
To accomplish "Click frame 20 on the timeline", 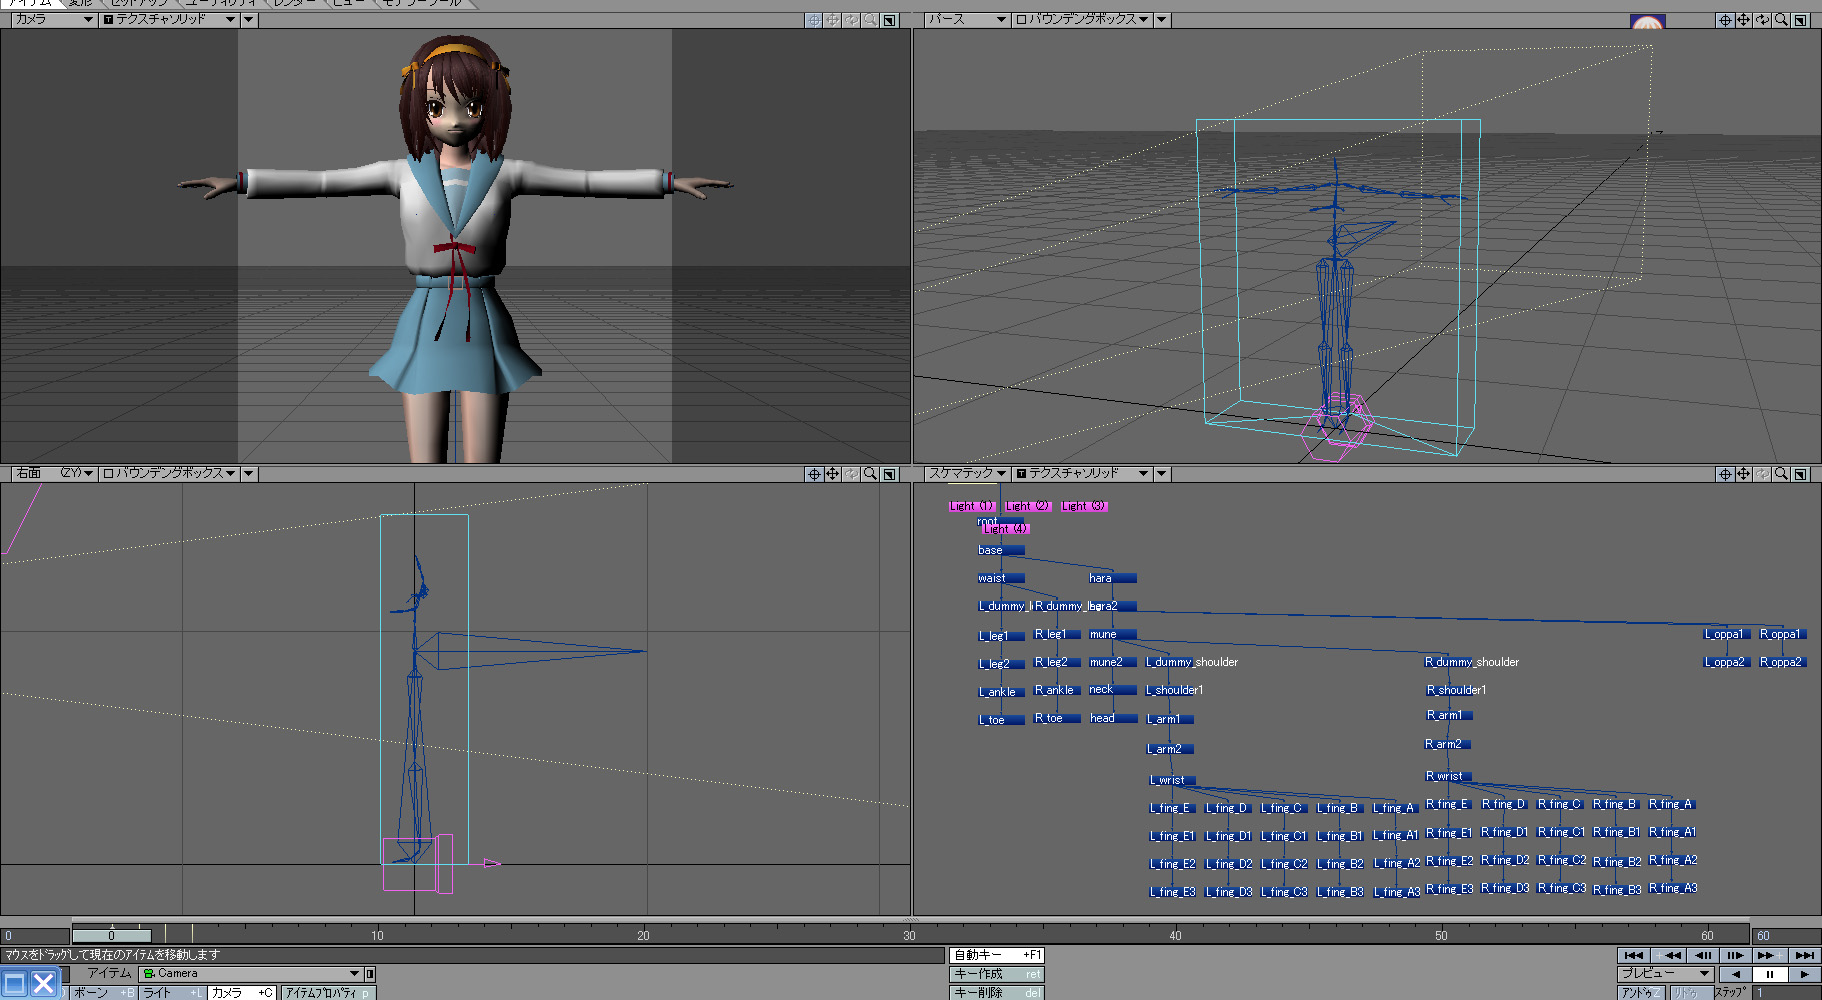I will pos(643,936).
